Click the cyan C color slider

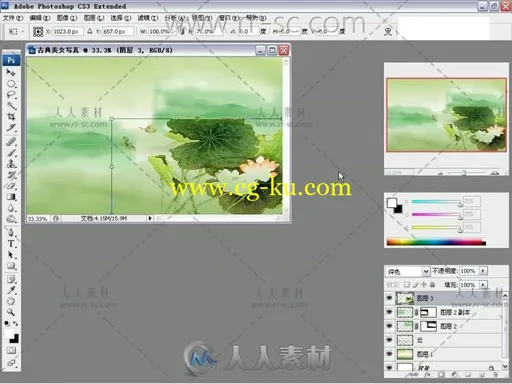[x=436, y=202]
